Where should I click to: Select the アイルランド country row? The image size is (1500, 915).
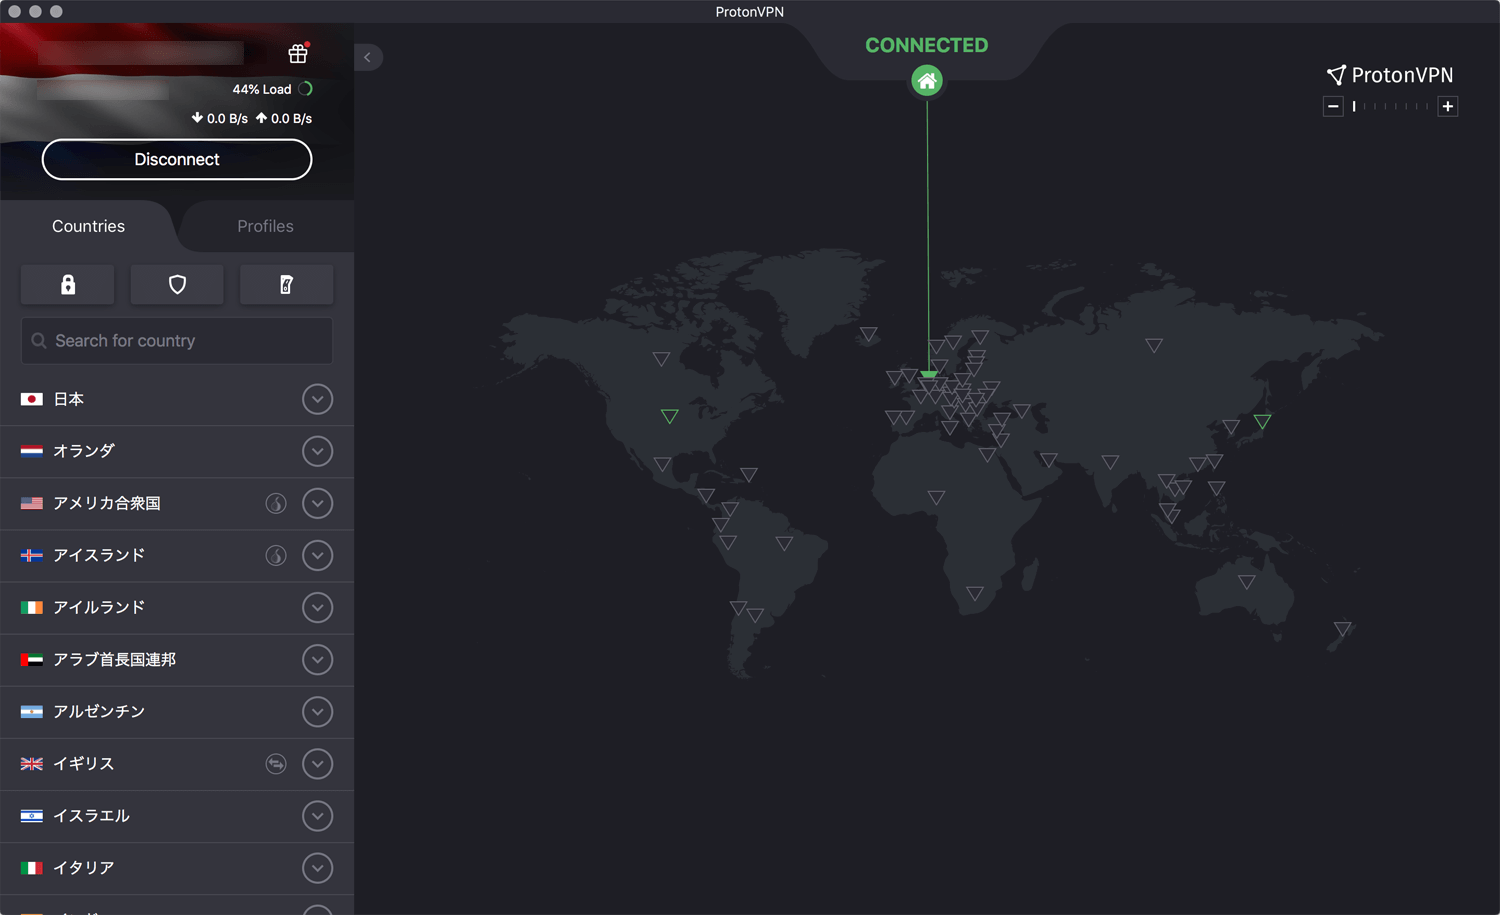coord(177,607)
